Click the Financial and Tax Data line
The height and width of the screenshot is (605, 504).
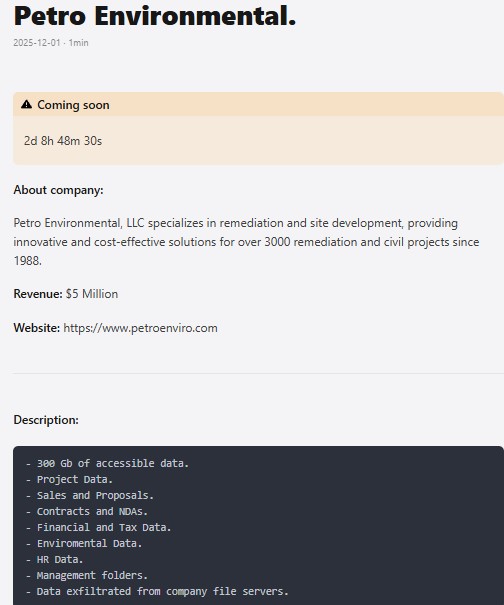98,527
